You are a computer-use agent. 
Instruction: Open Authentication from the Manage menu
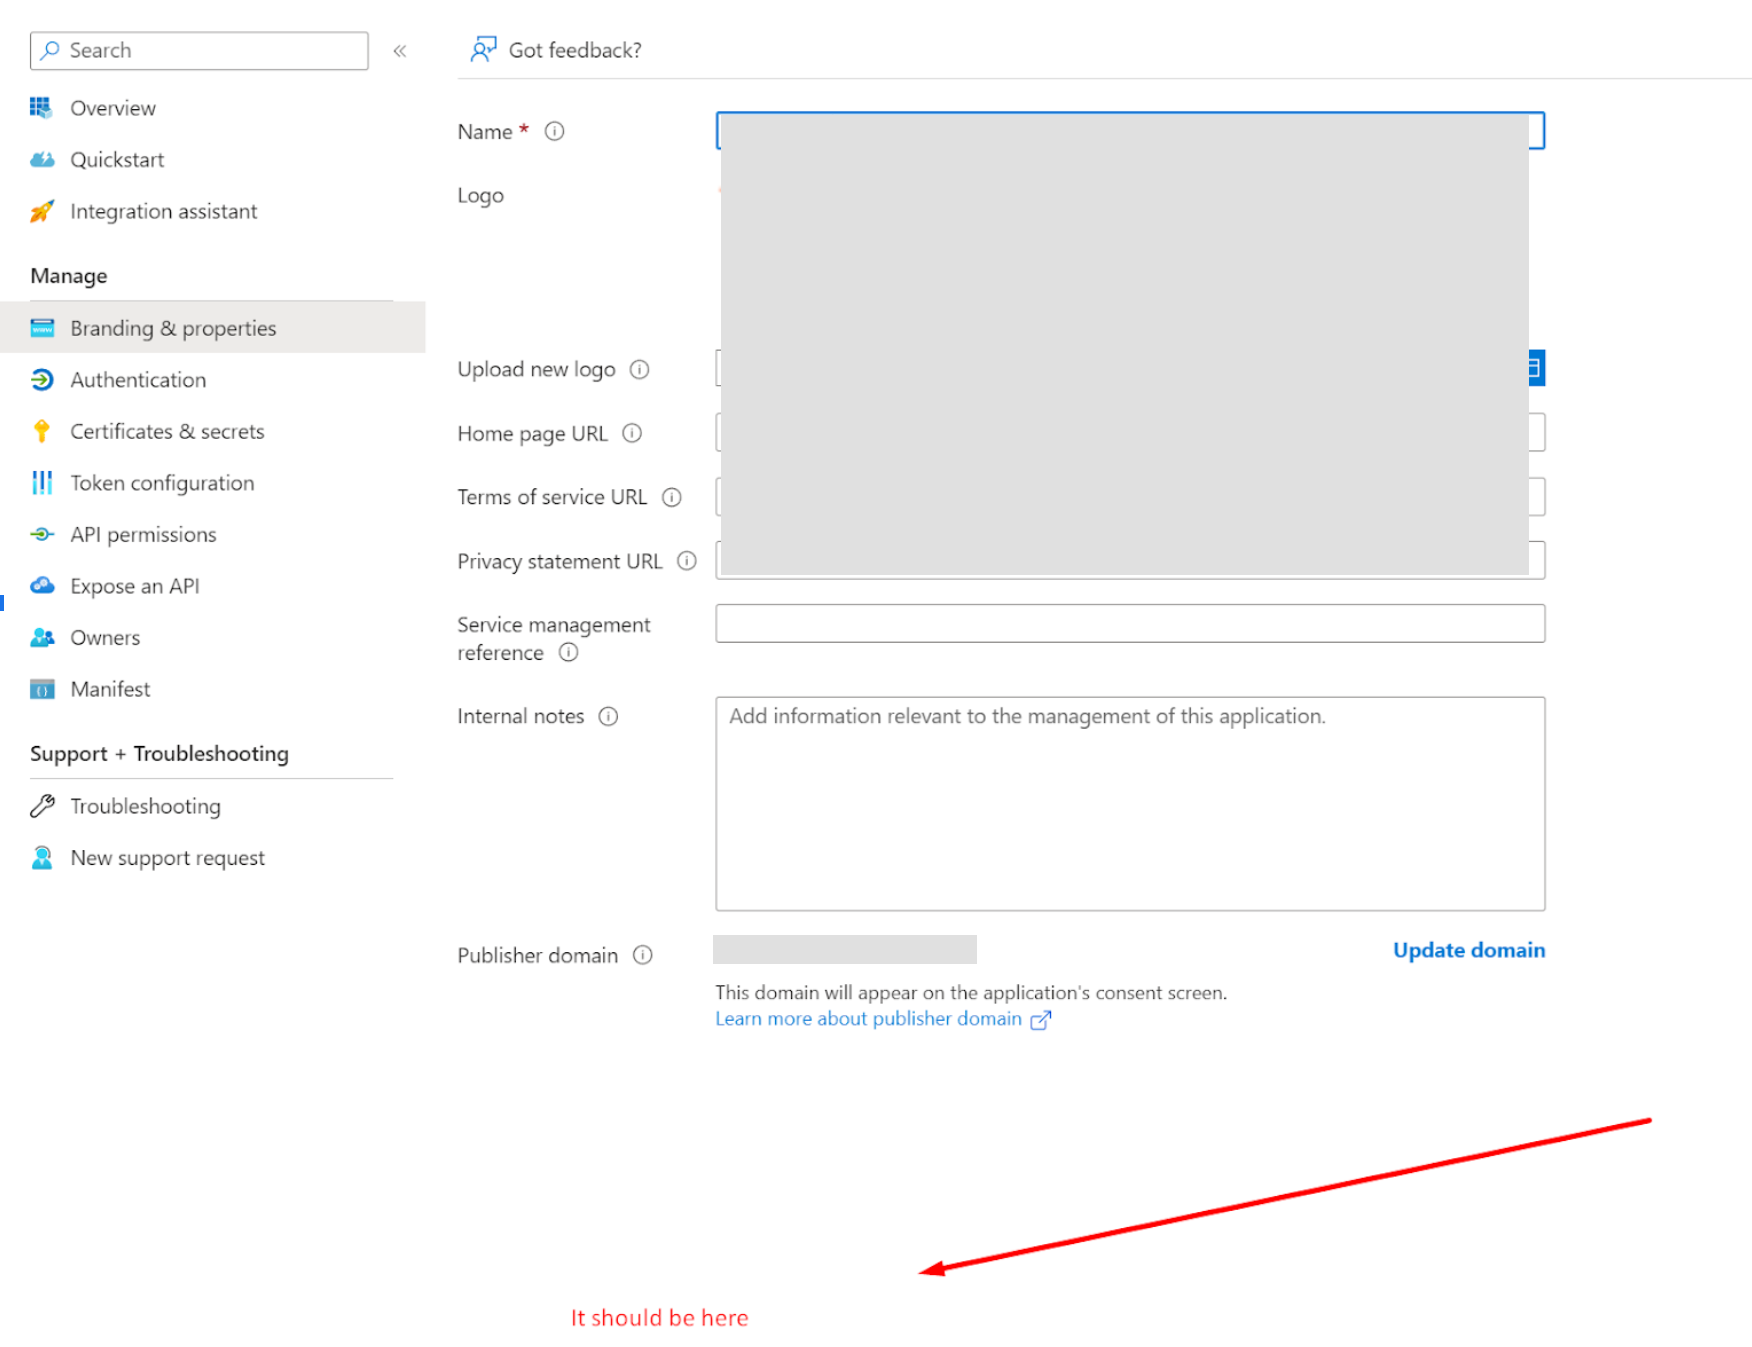137,379
